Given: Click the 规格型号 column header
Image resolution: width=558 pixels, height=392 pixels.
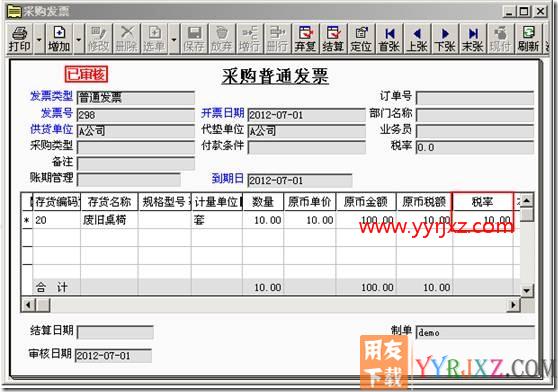Looking at the screenshot, I should tap(165, 202).
